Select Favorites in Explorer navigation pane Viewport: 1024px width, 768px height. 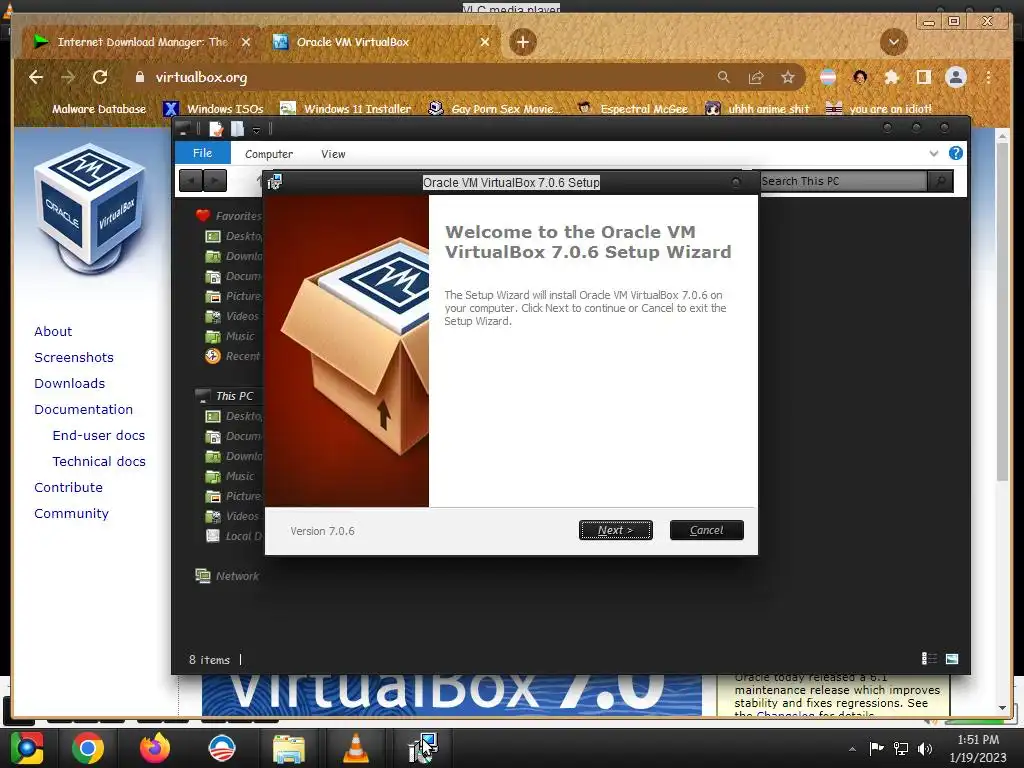point(229,216)
